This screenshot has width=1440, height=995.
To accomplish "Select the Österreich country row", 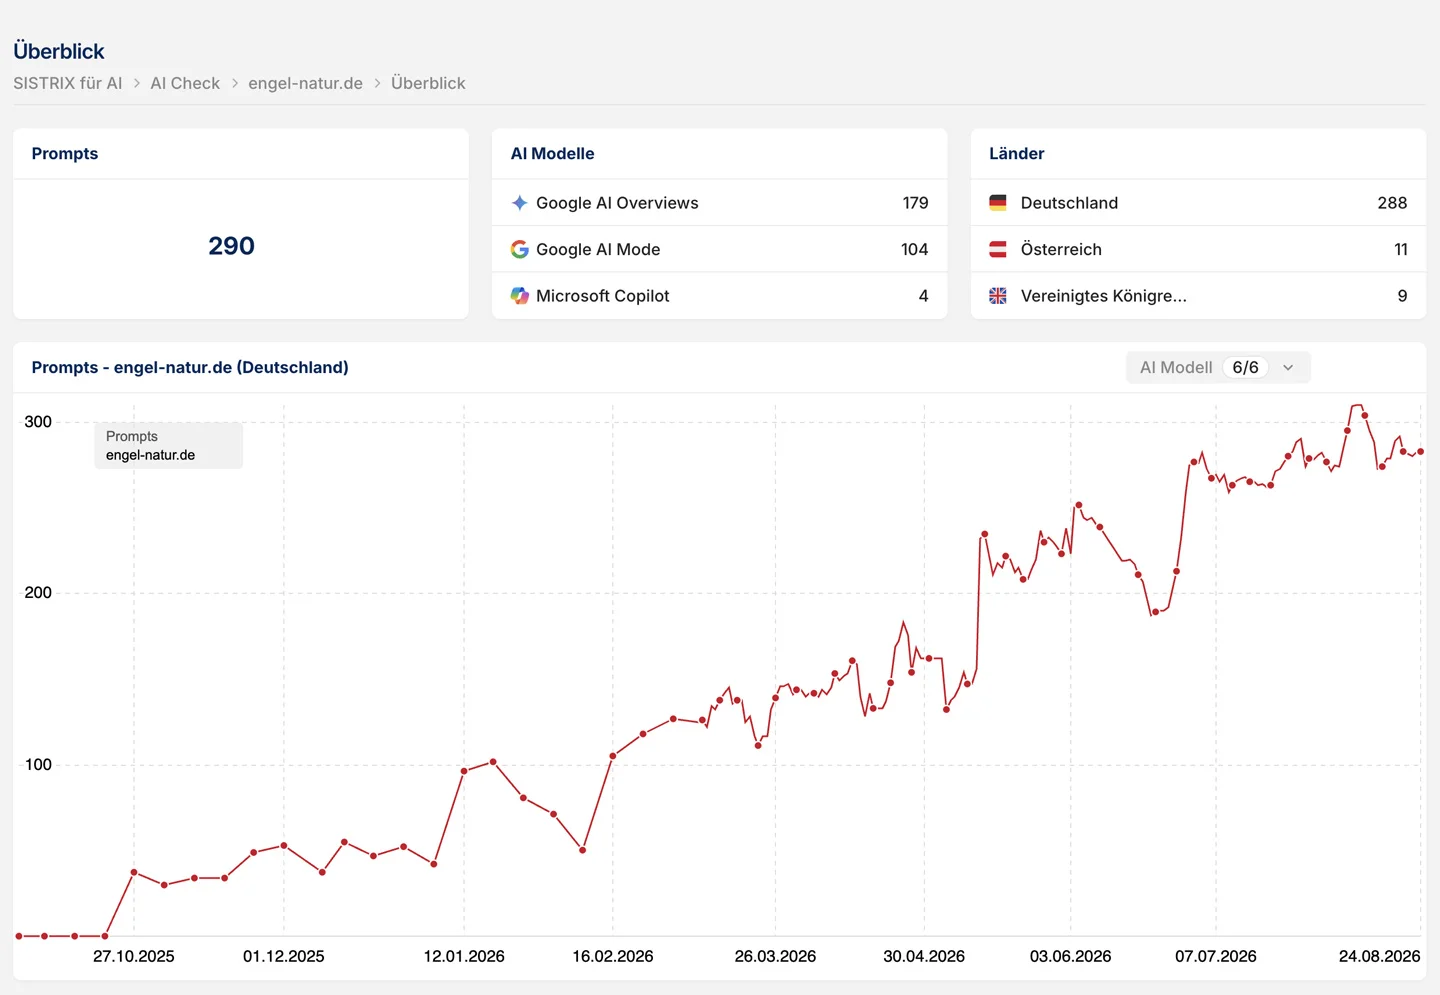I will point(1198,249).
